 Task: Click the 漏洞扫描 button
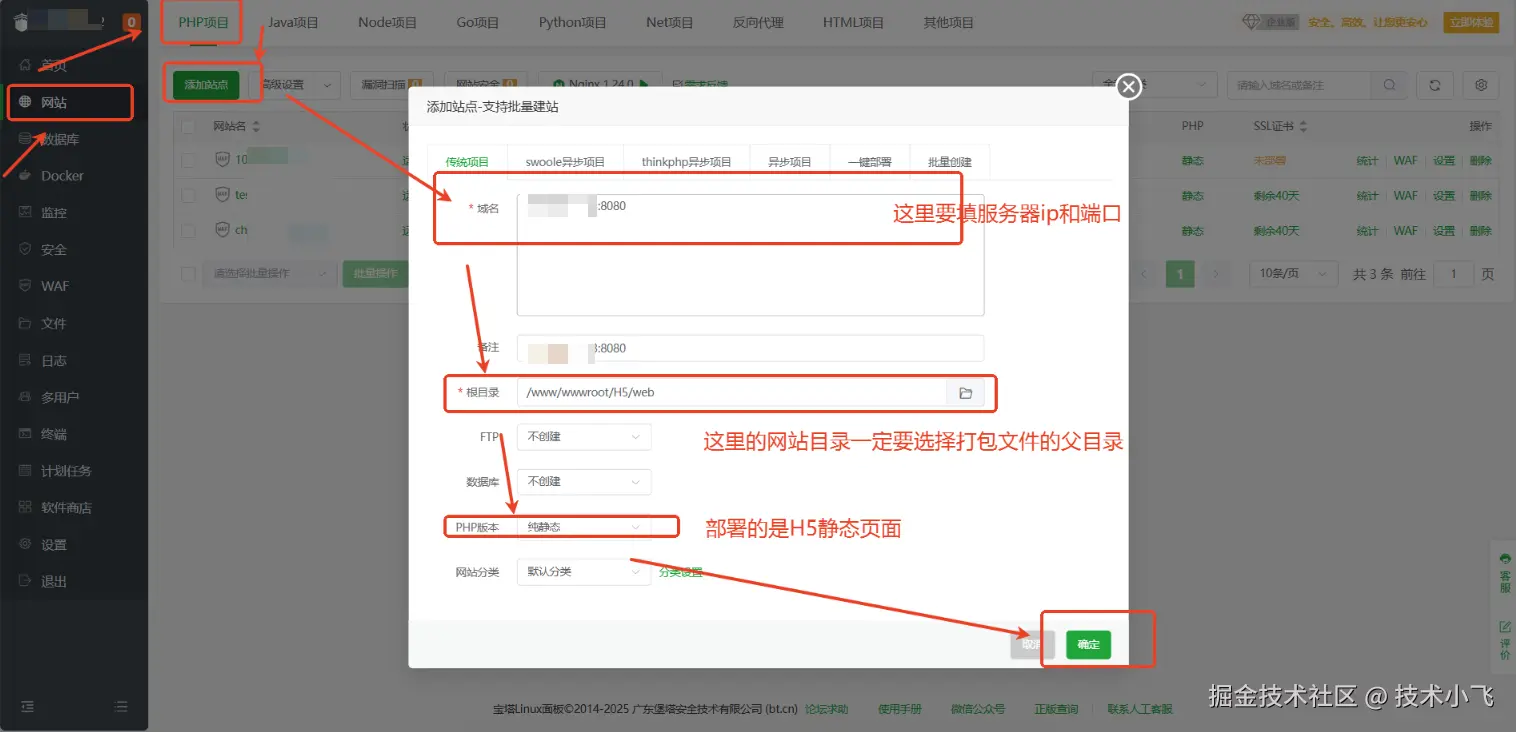(x=391, y=85)
